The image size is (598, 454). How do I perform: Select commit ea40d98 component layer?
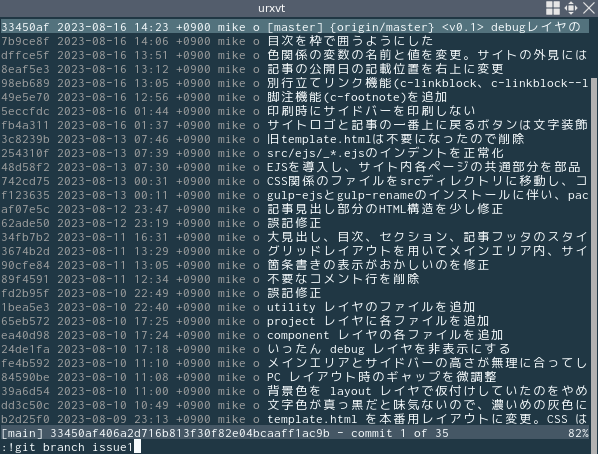[294, 335]
